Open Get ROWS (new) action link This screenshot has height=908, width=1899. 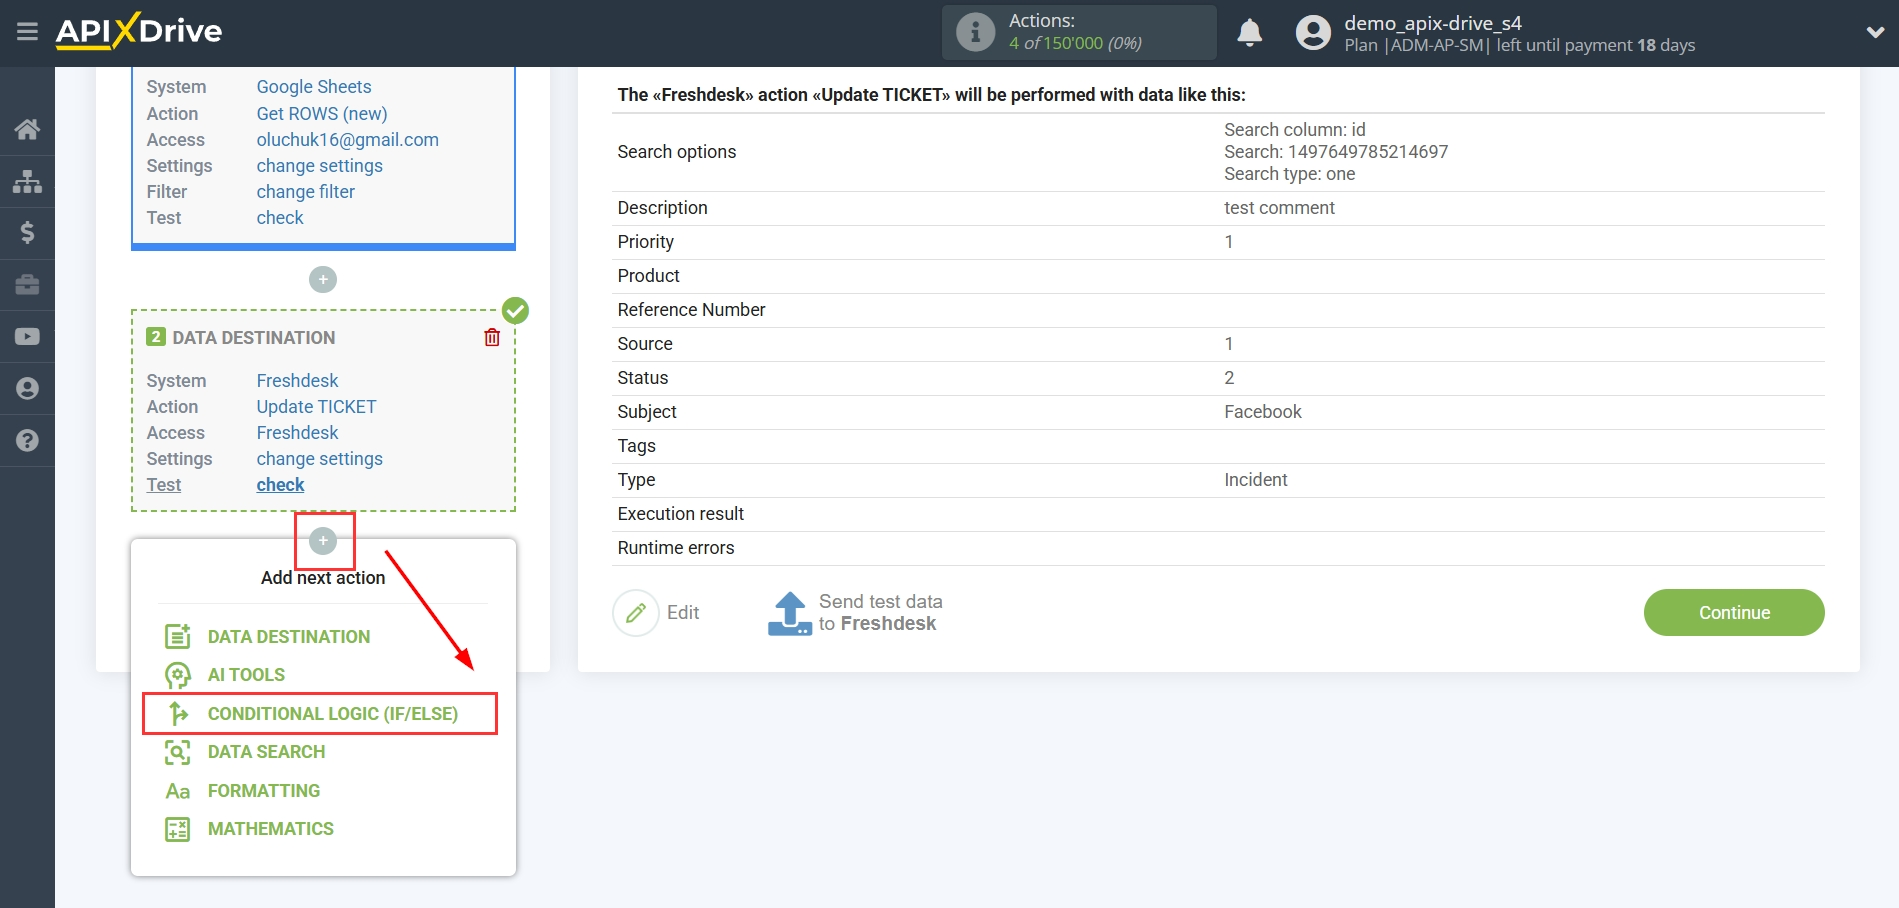(x=322, y=114)
